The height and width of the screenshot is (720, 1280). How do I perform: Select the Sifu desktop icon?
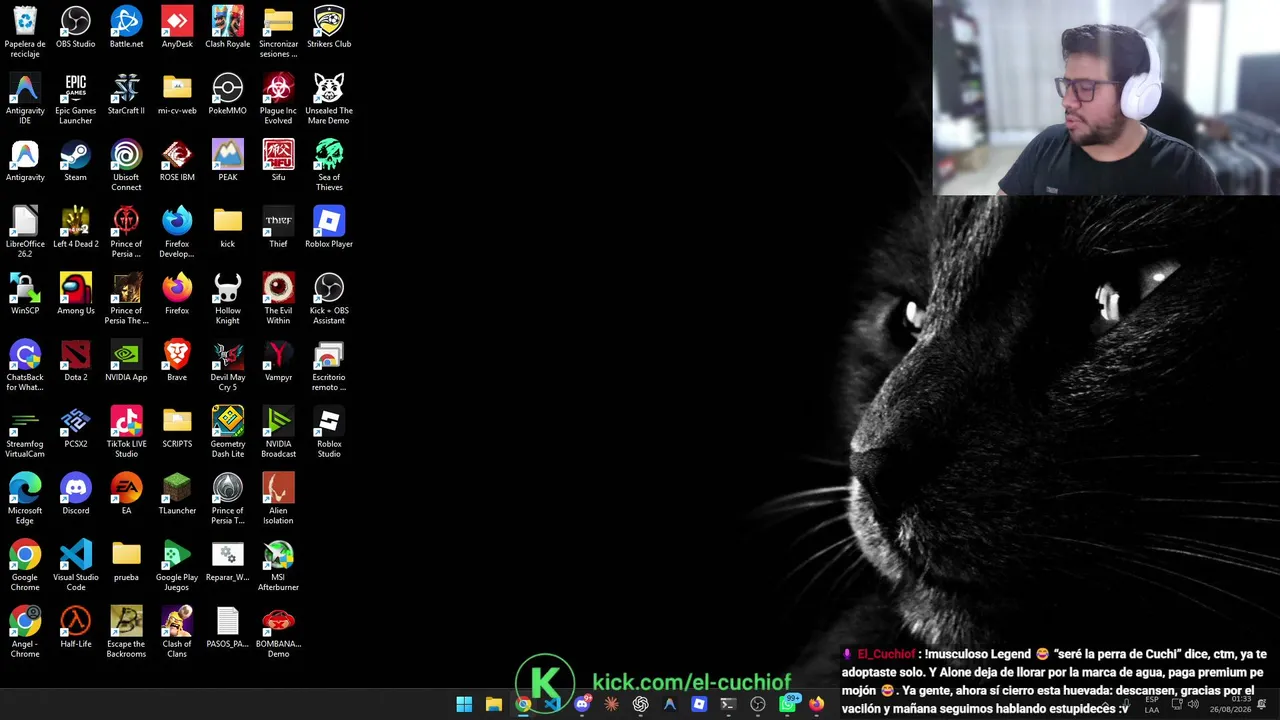pos(278,161)
